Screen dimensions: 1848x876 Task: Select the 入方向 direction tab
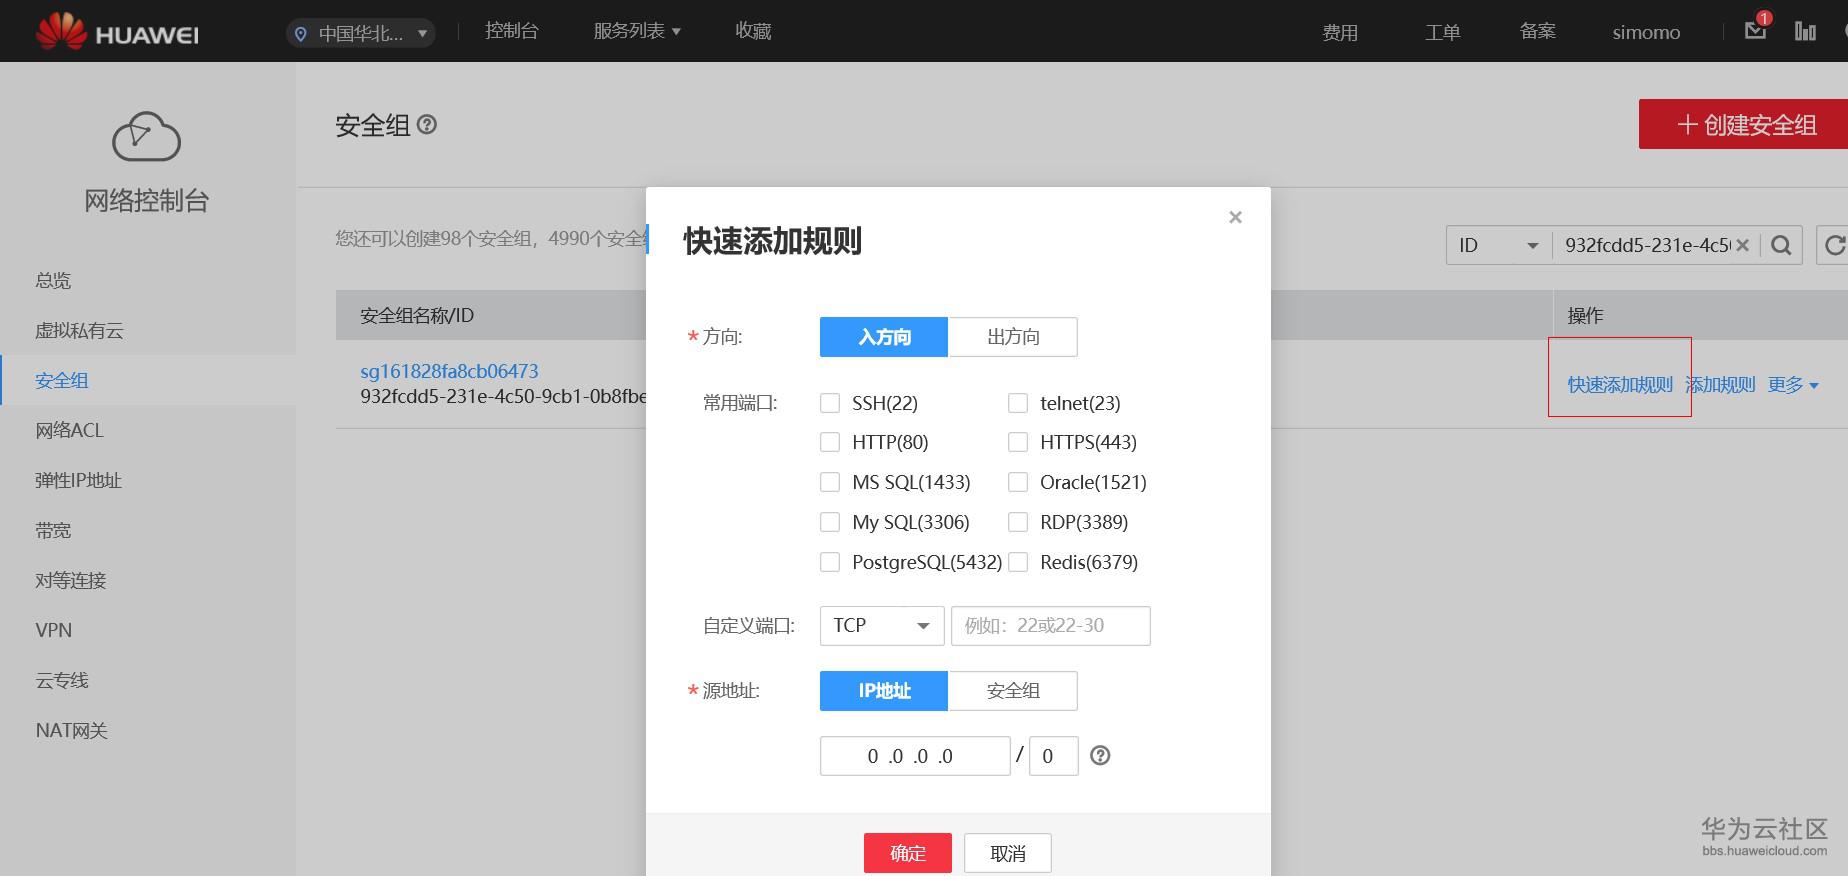pos(884,337)
